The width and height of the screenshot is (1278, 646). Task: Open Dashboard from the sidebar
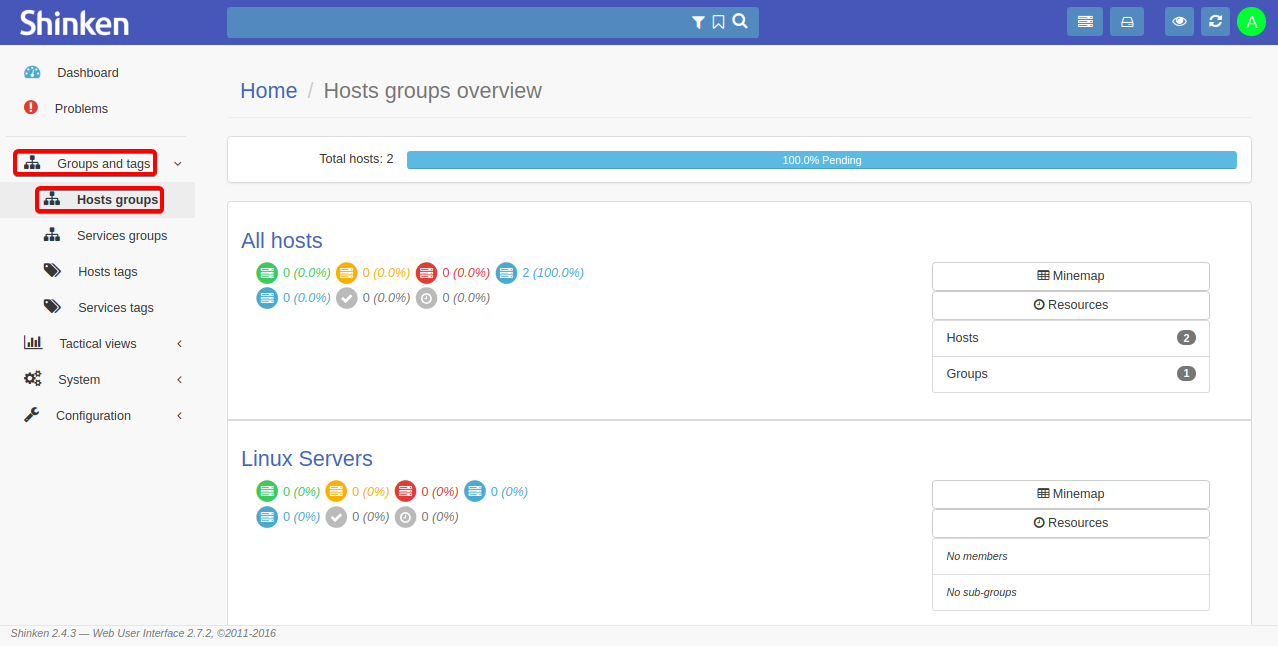[x=87, y=72]
